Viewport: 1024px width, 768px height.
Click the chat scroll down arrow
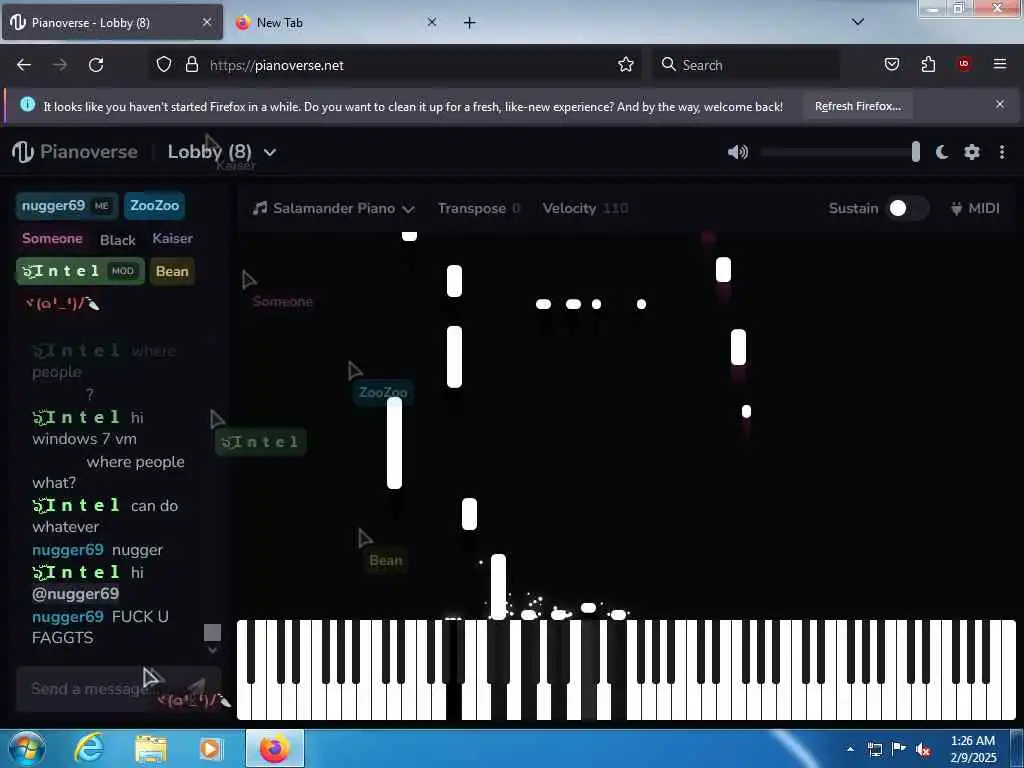point(212,650)
